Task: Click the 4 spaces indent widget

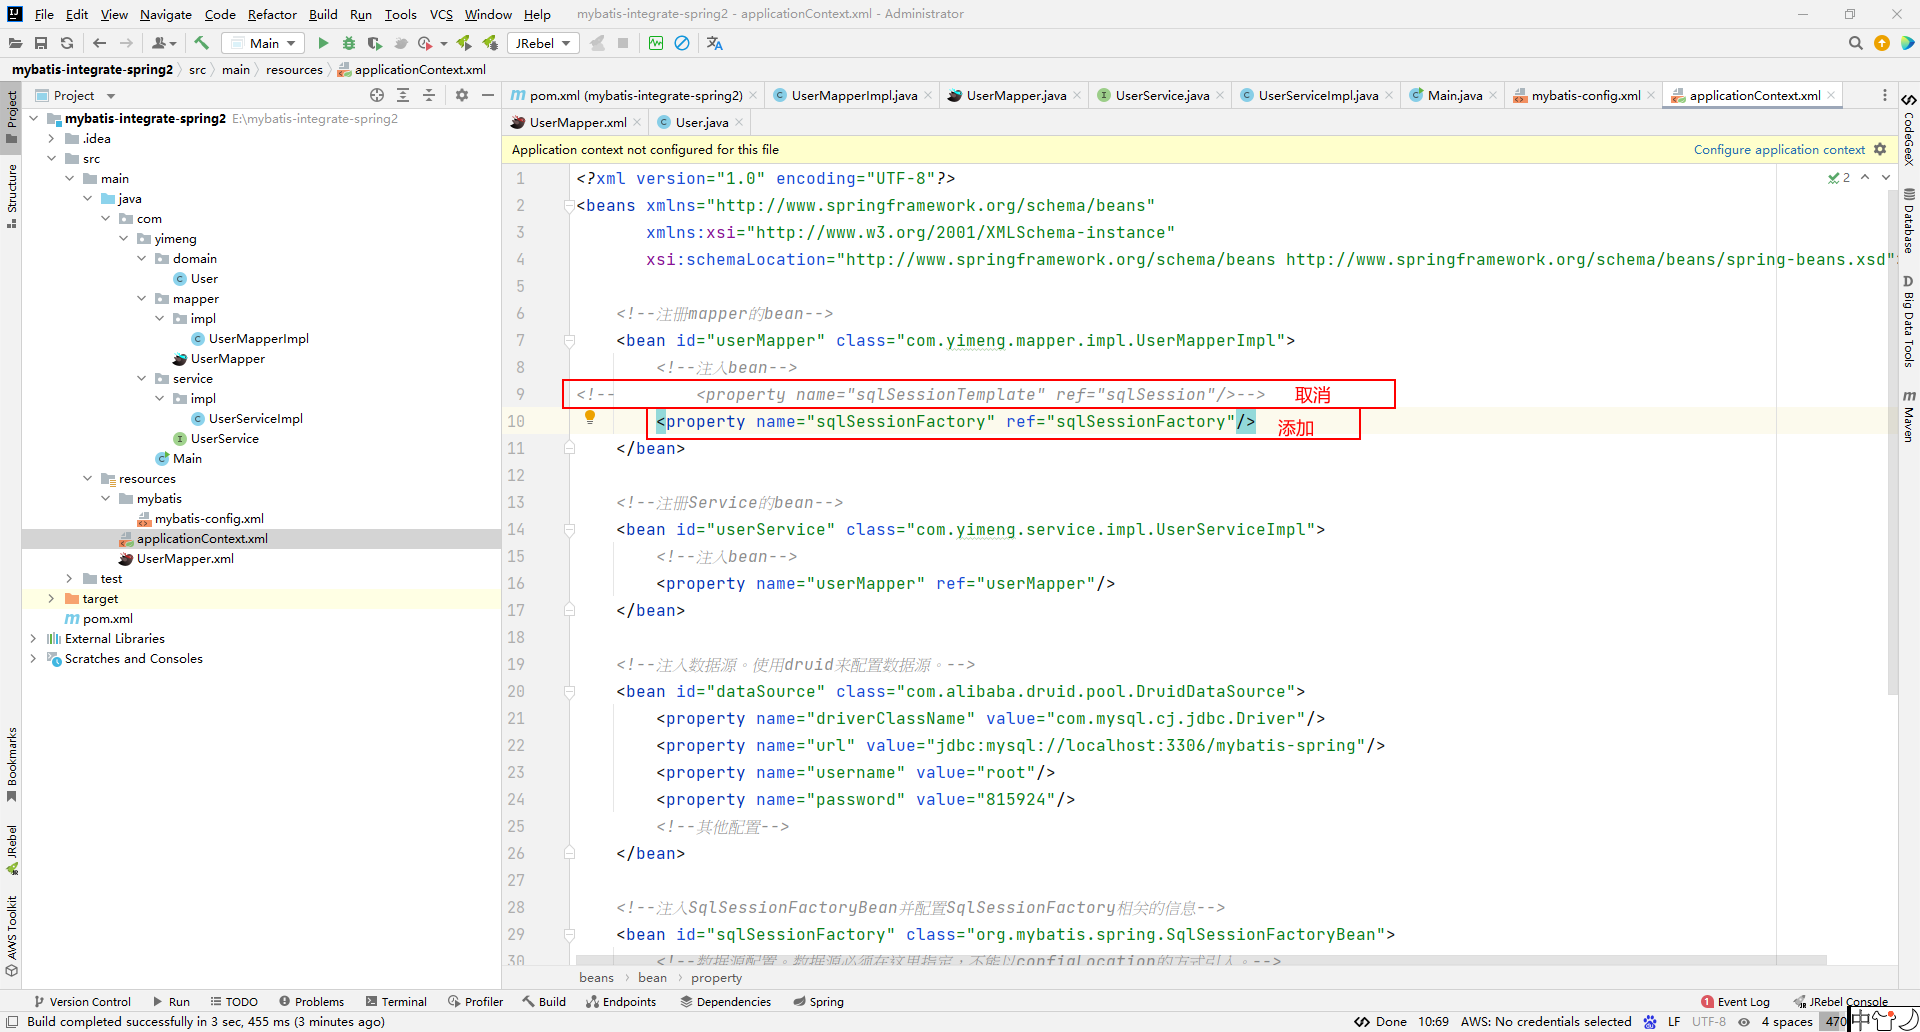Action: [x=1787, y=1021]
